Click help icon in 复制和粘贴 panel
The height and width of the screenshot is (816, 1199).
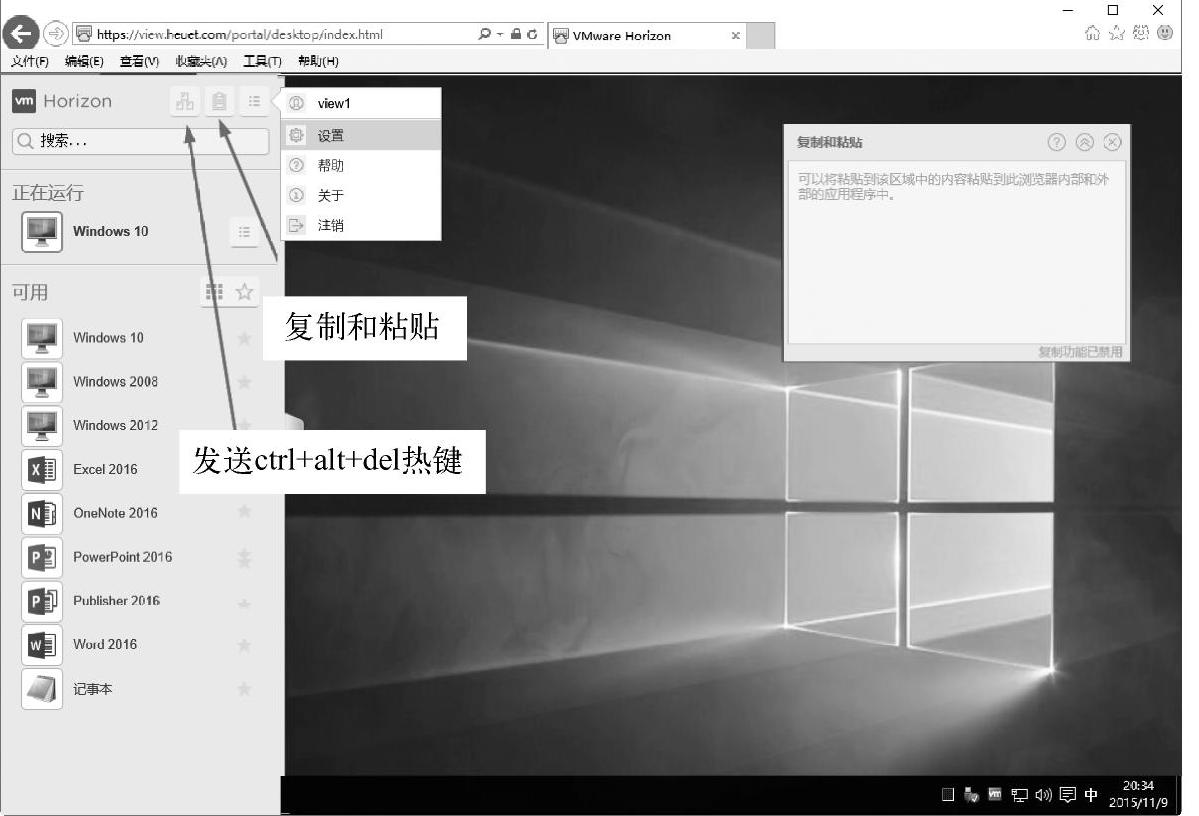(x=1056, y=142)
